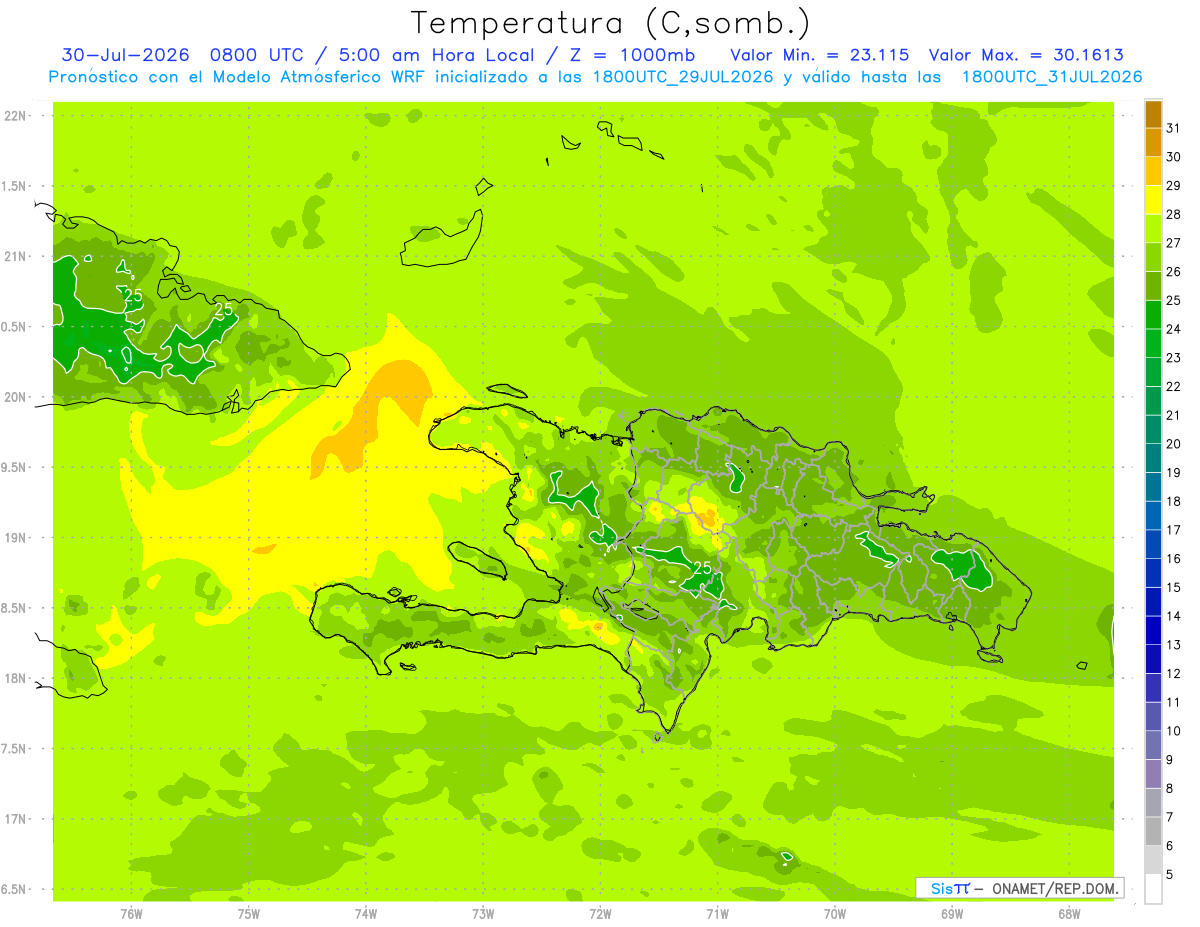Click the legend value label "28"
This screenshot has width=1200, height=927.
(1173, 214)
